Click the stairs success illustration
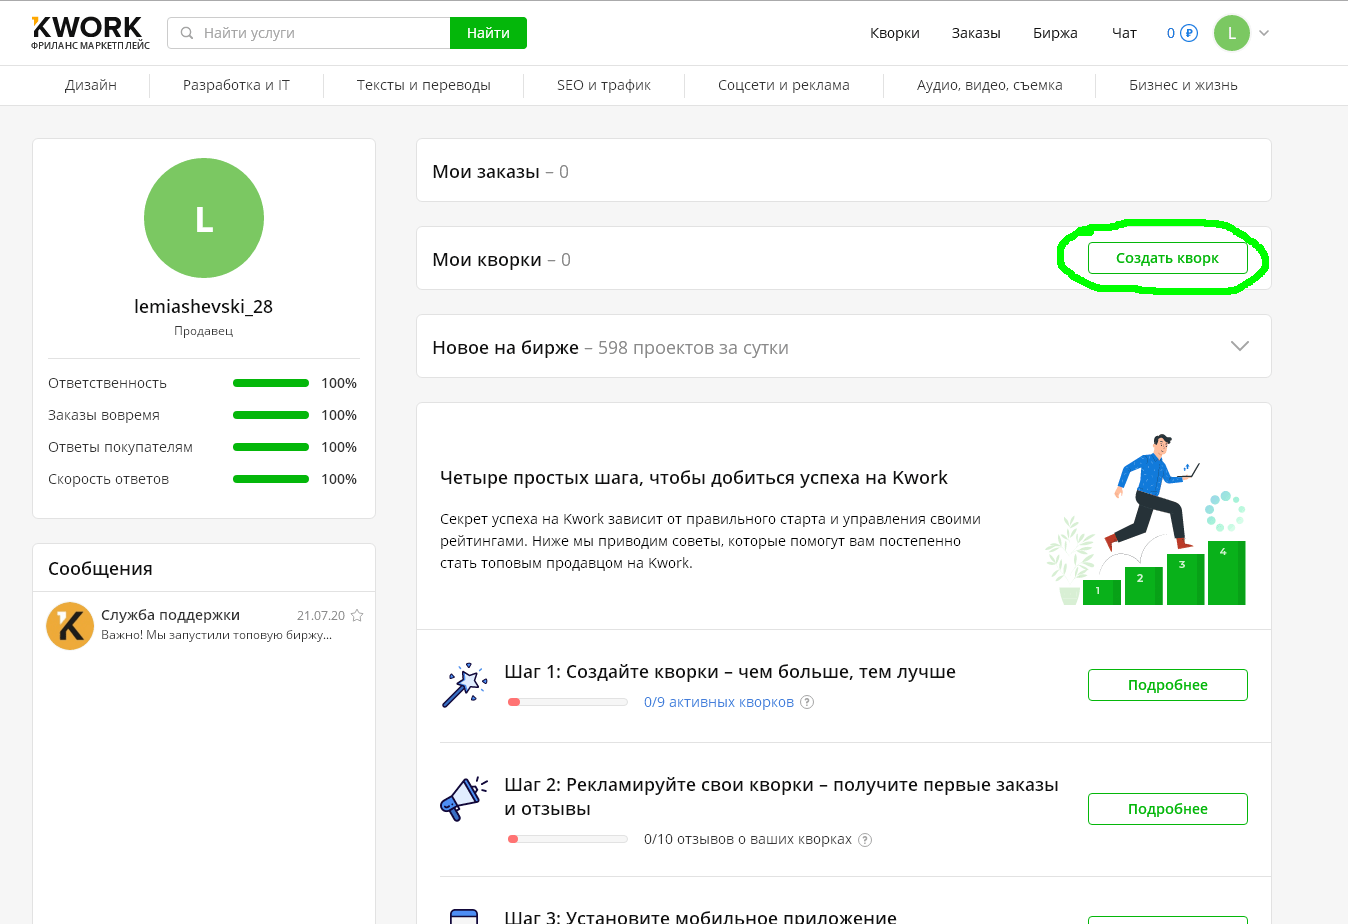The height and width of the screenshot is (924, 1348). [x=1146, y=520]
